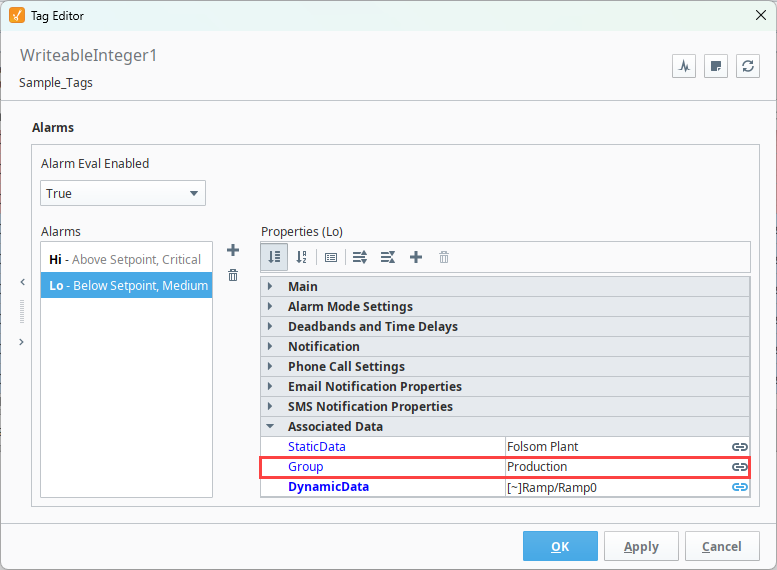This screenshot has height=570, width=777.
Task: Expand Deadbands and Time Delays
Action: 270,326
